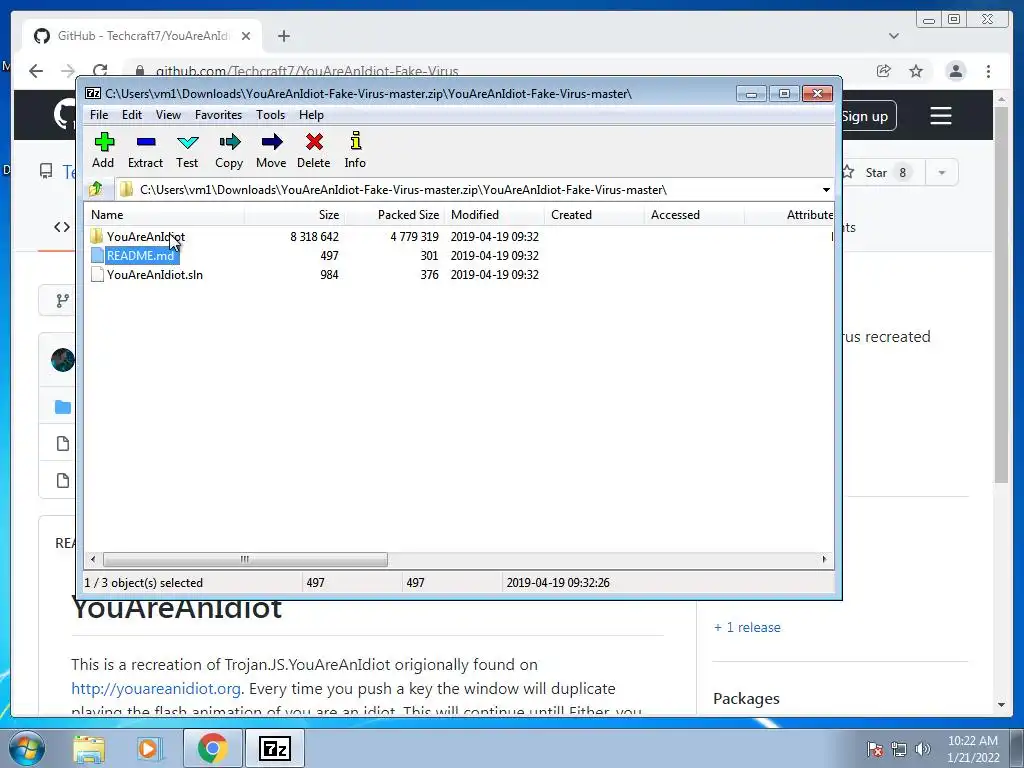1024x768 pixels.
Task: Expand the 7-Zip address path dropdown
Action: pyautogui.click(x=826, y=189)
